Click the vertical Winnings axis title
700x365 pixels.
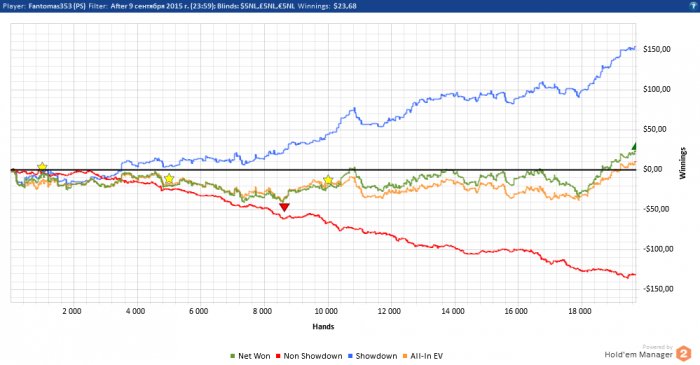[682, 163]
